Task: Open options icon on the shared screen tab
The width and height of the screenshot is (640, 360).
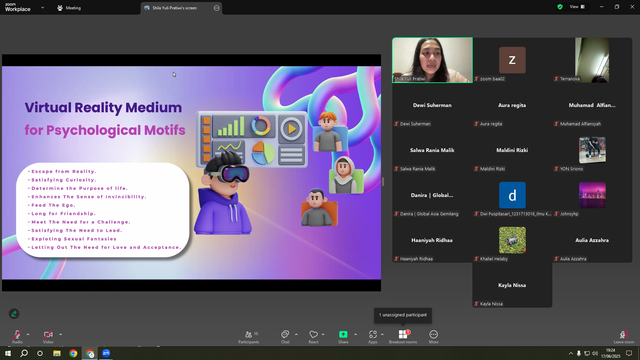Action: [216, 8]
